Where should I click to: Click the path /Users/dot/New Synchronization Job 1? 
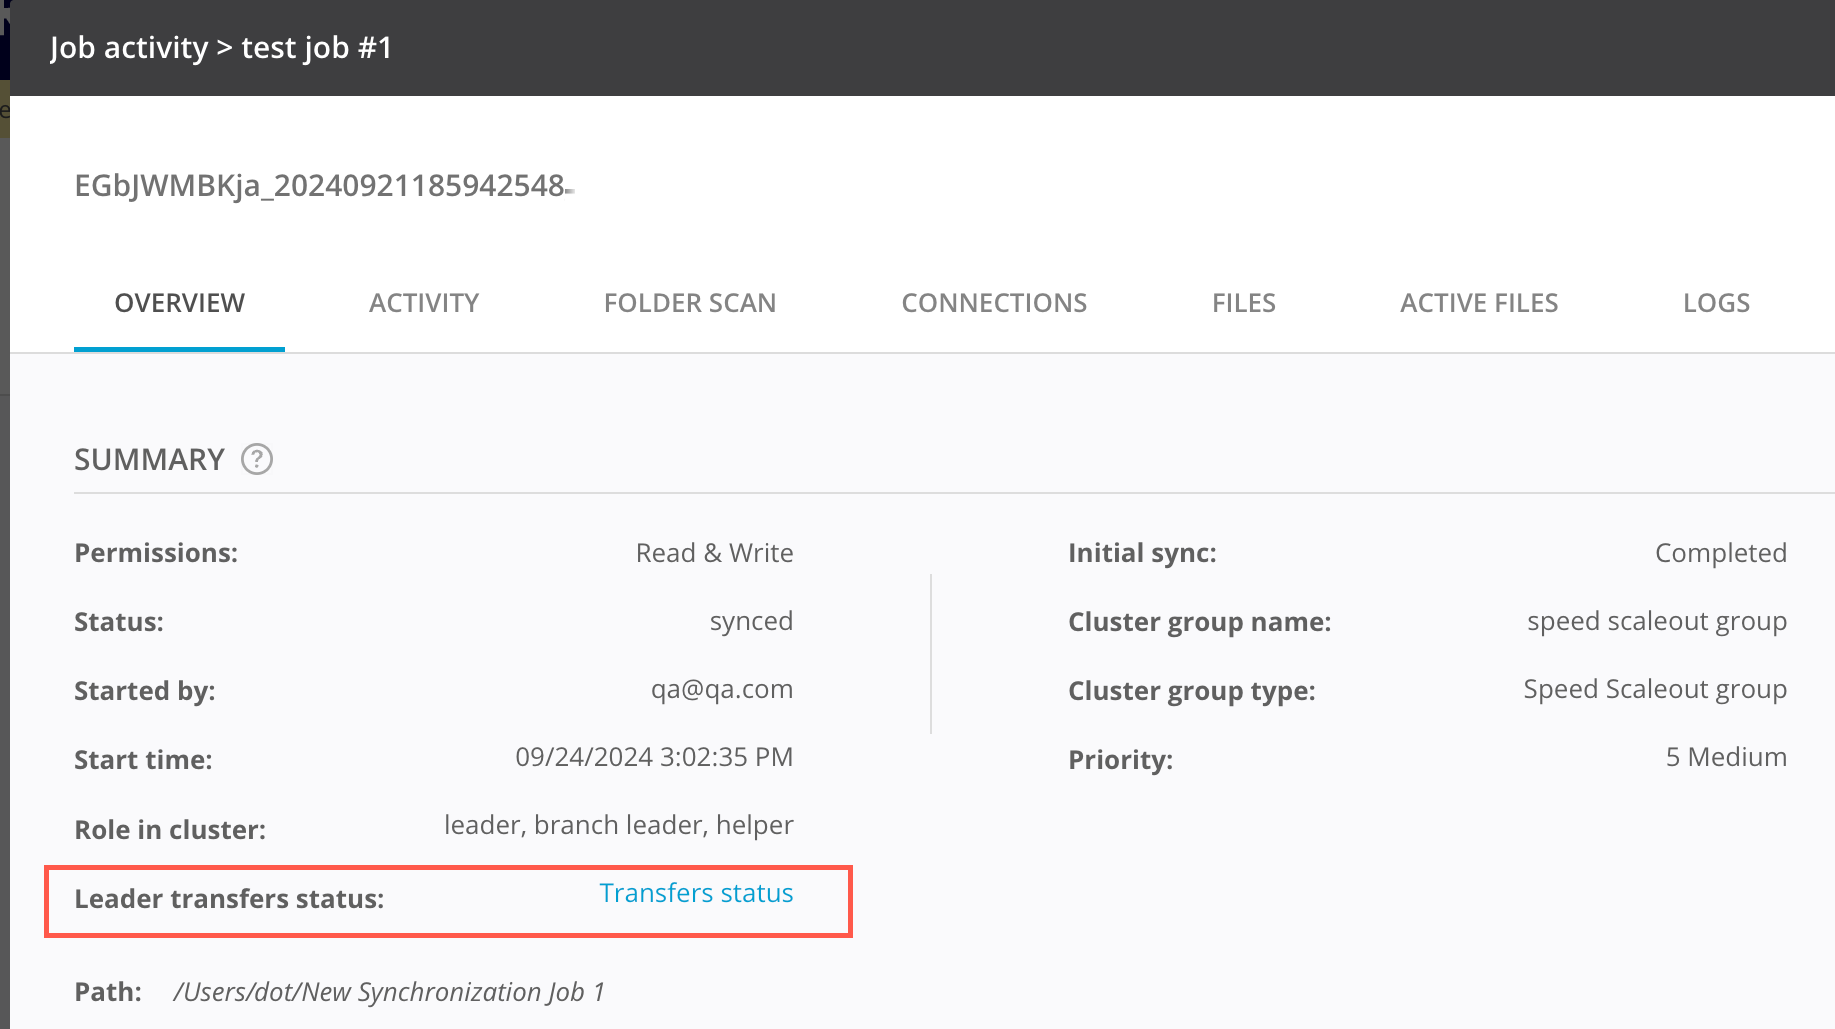click(x=389, y=992)
